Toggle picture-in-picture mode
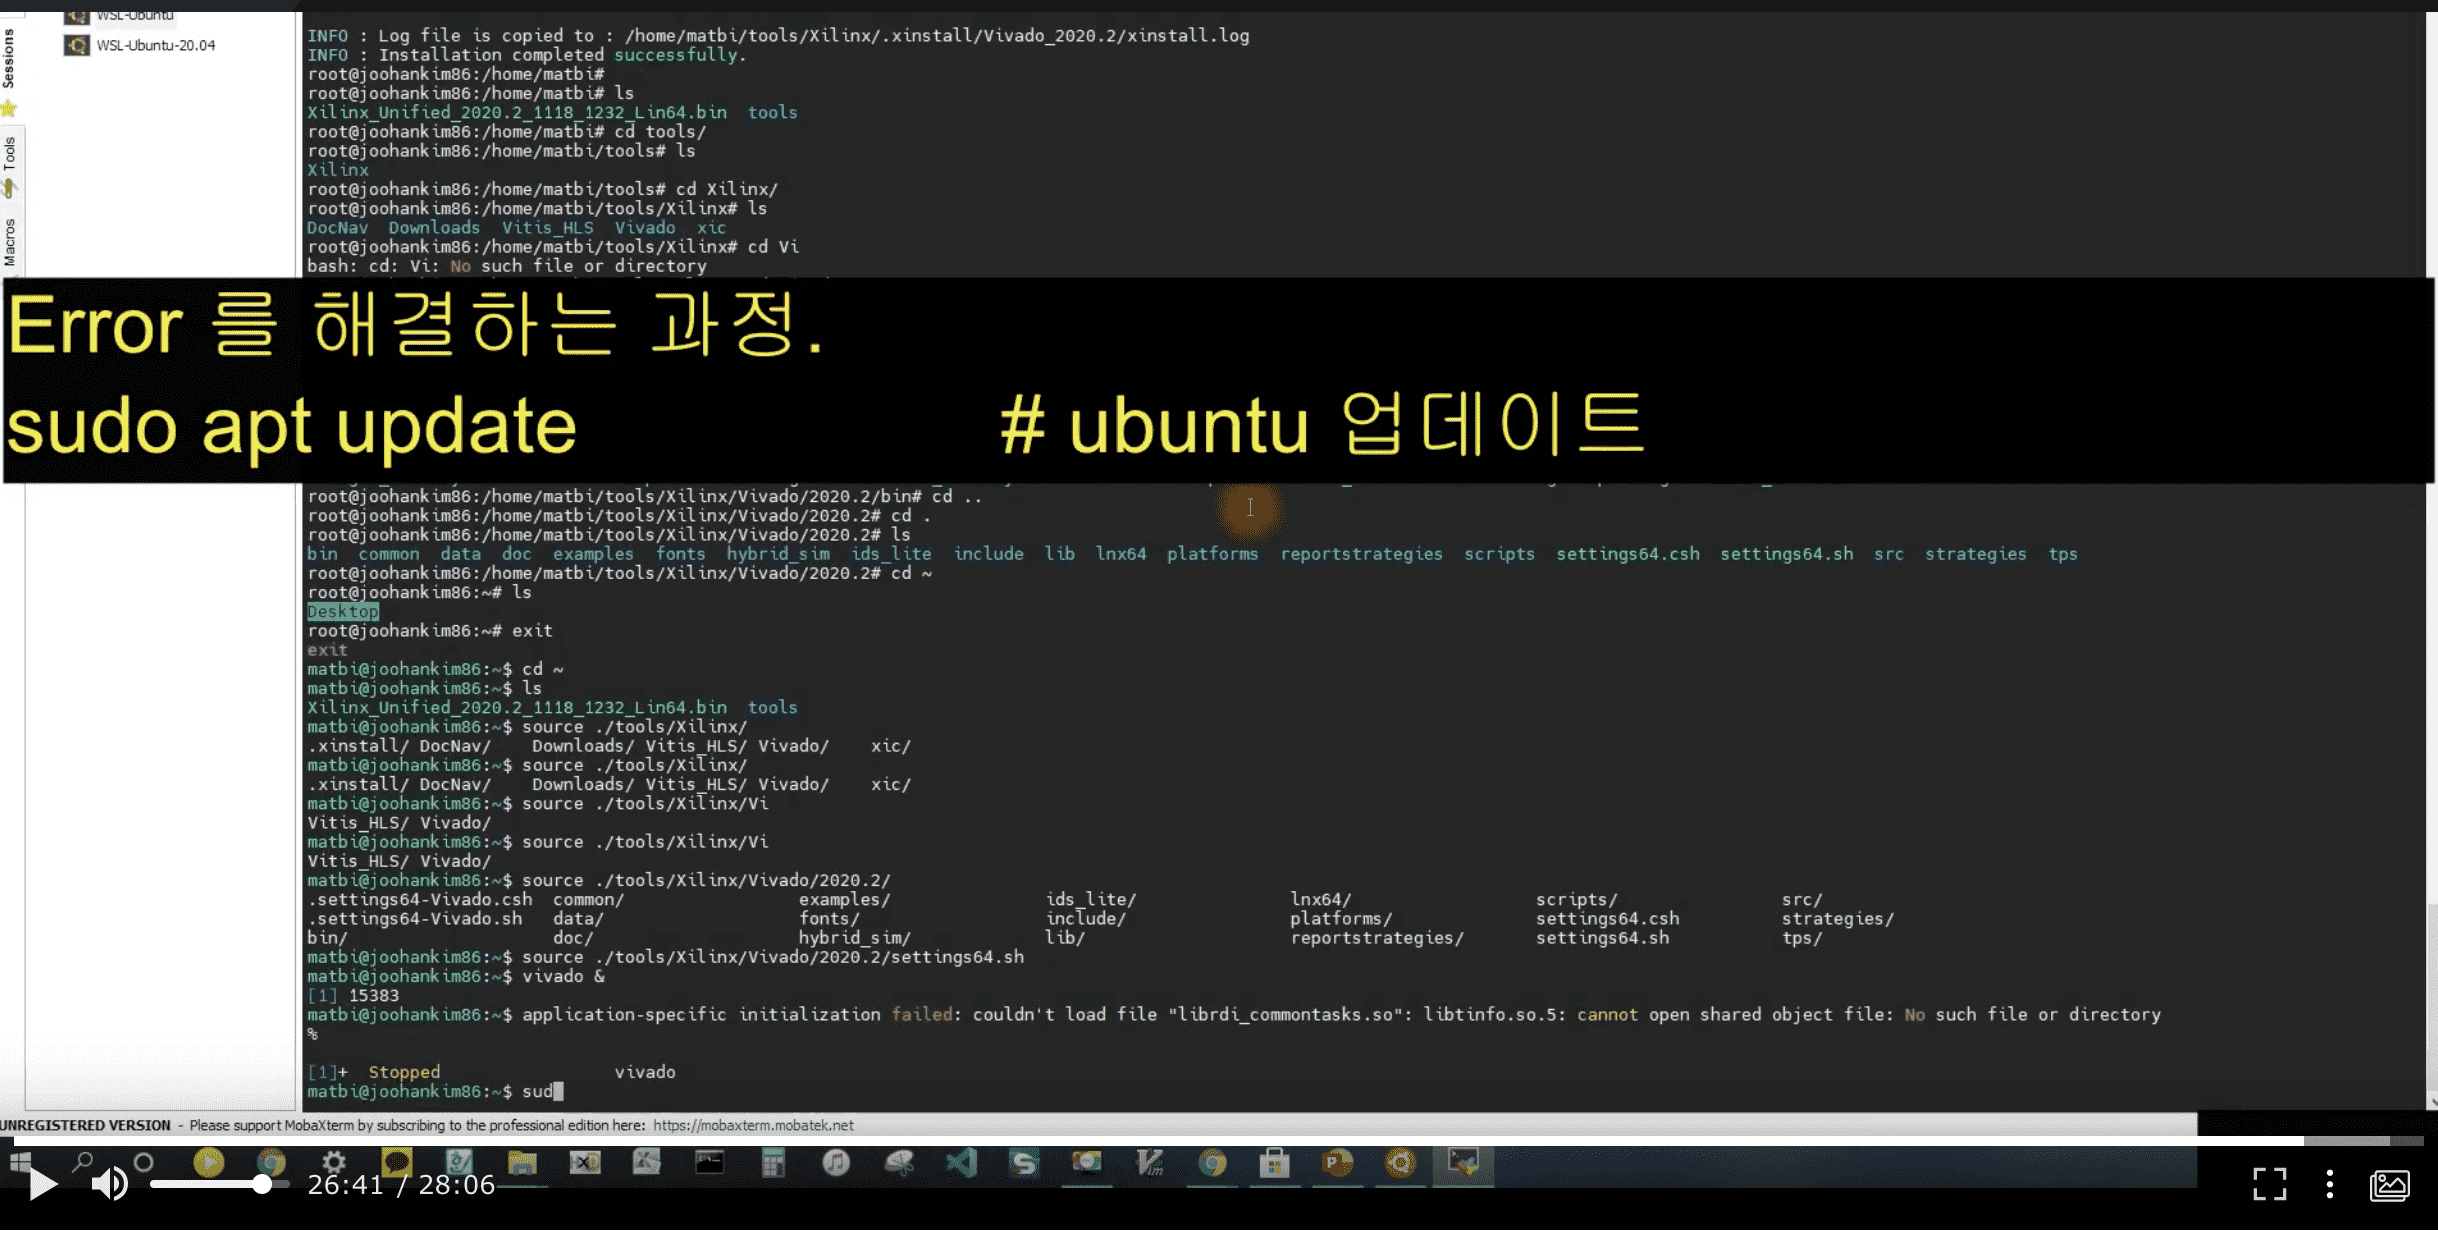 pyautogui.click(x=2389, y=1185)
